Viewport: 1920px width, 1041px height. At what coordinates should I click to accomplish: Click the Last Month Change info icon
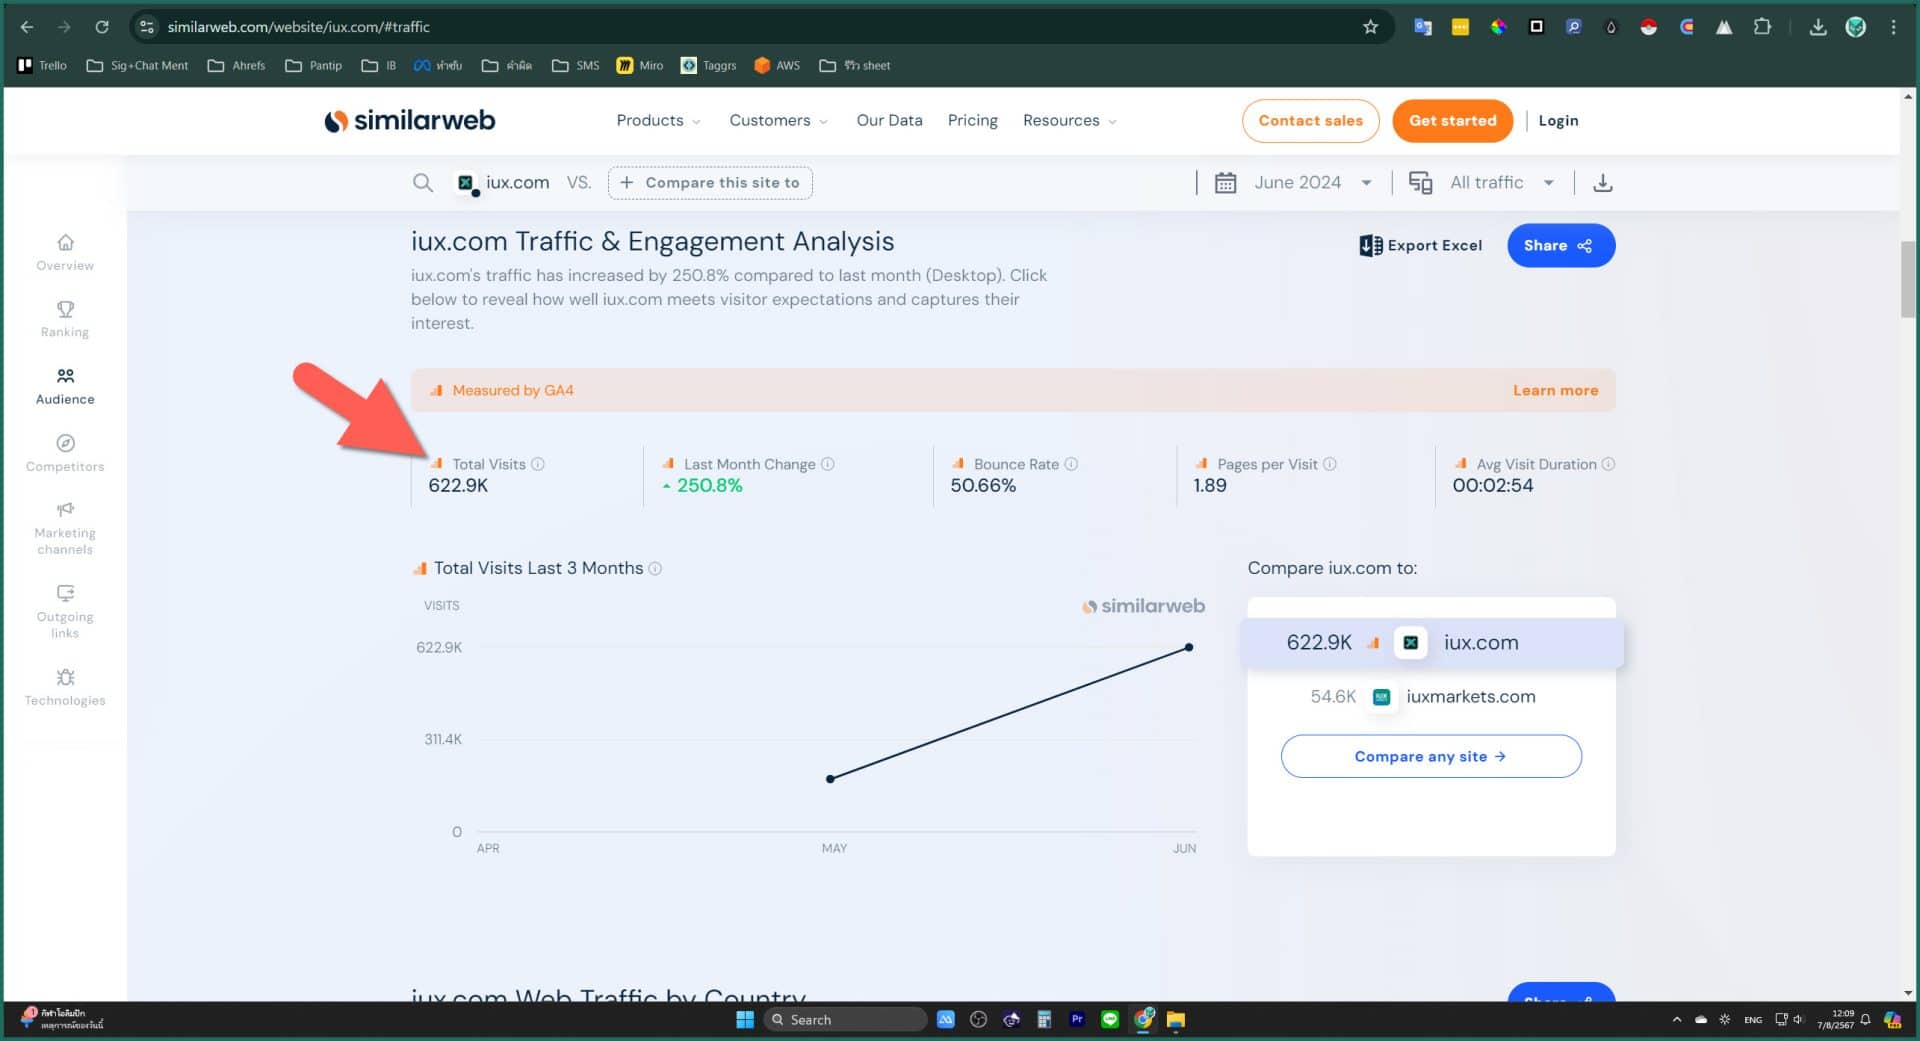tap(828, 464)
